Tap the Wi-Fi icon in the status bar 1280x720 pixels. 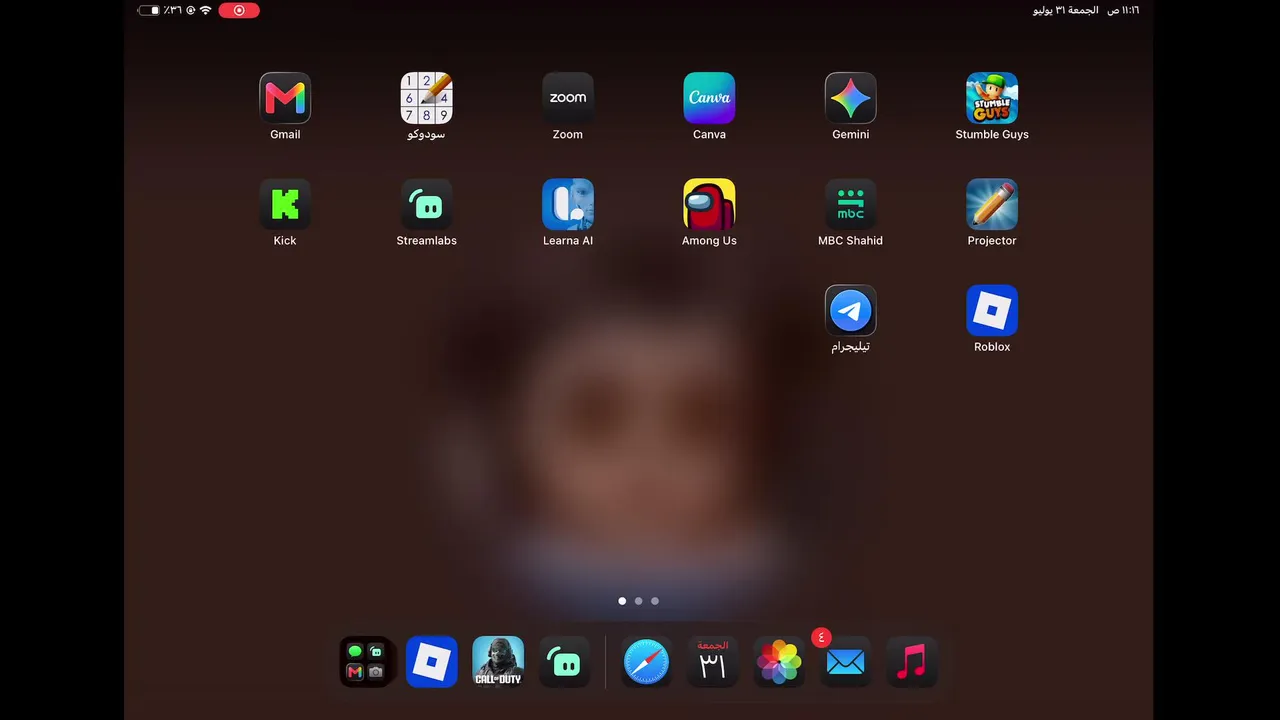(x=206, y=10)
